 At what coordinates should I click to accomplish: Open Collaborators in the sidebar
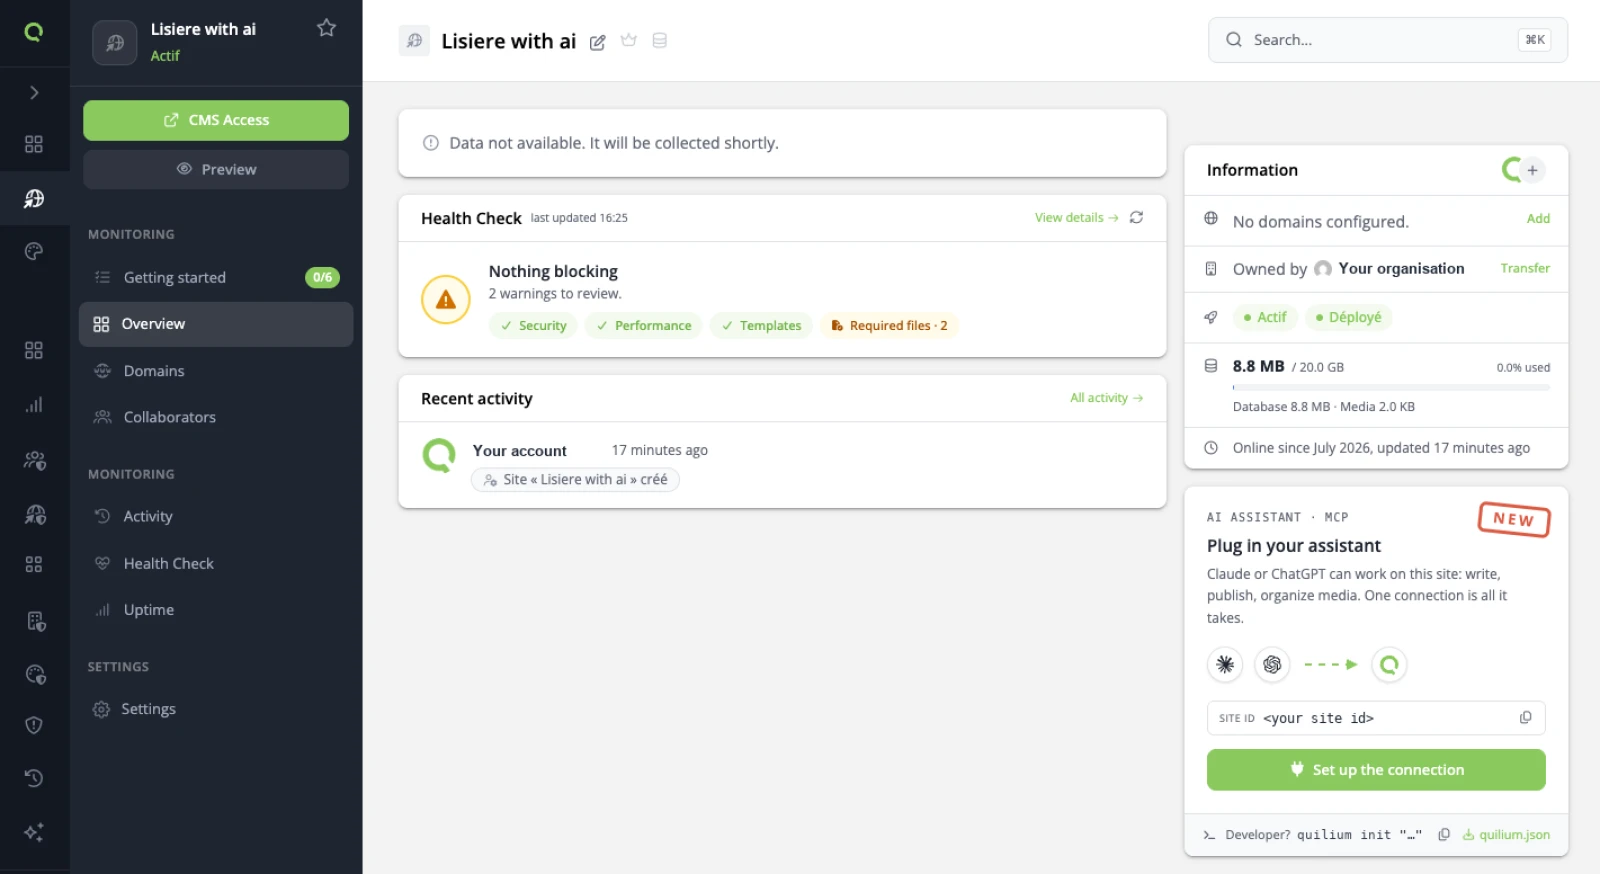point(216,417)
